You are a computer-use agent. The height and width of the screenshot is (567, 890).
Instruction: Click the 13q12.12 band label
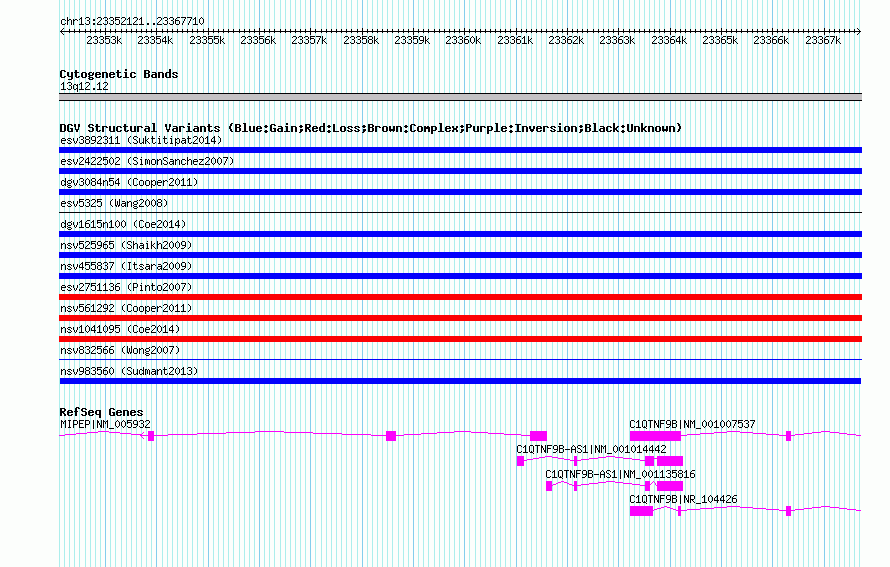(x=84, y=86)
